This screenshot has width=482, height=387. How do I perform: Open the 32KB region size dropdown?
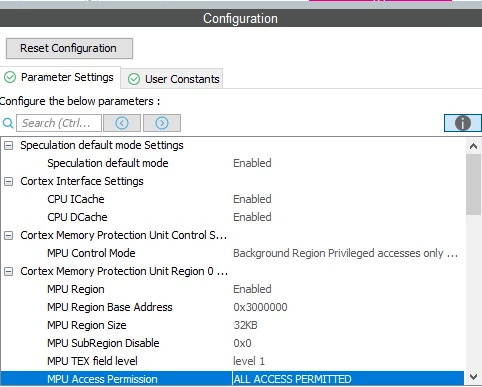[x=245, y=325]
